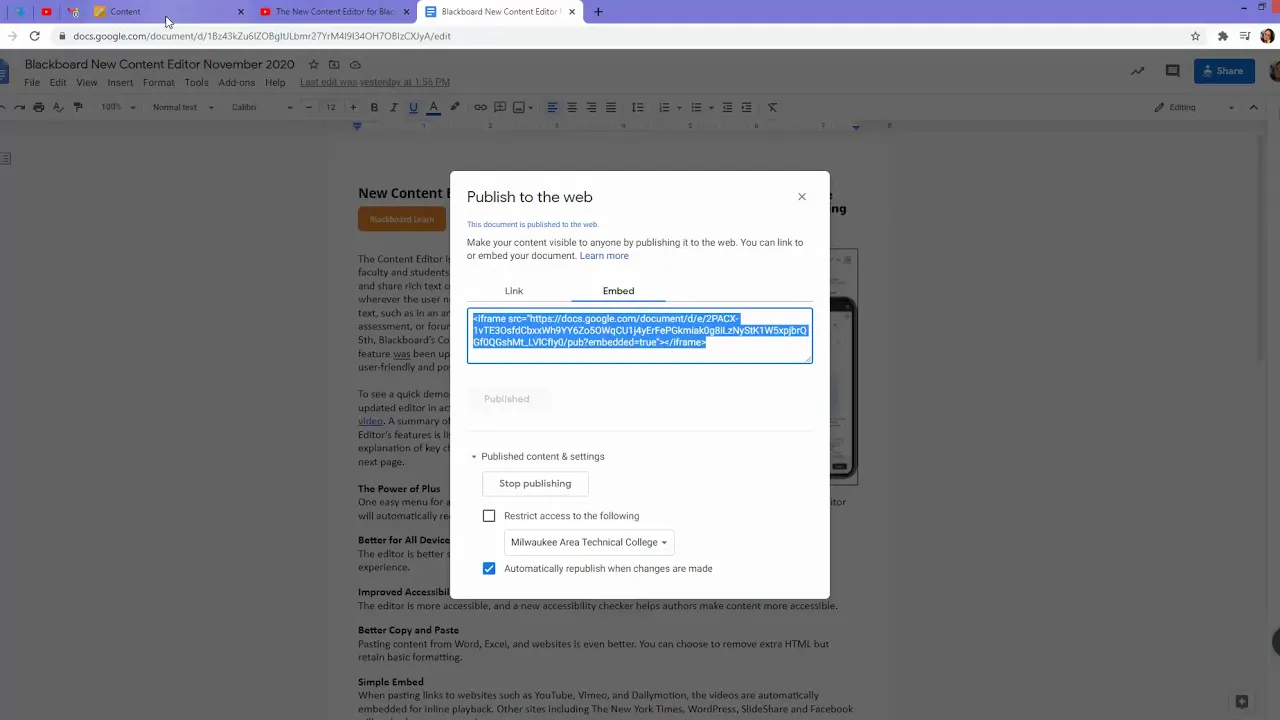This screenshot has width=1280, height=720.
Task: Open the Insert menu
Action: point(120,83)
